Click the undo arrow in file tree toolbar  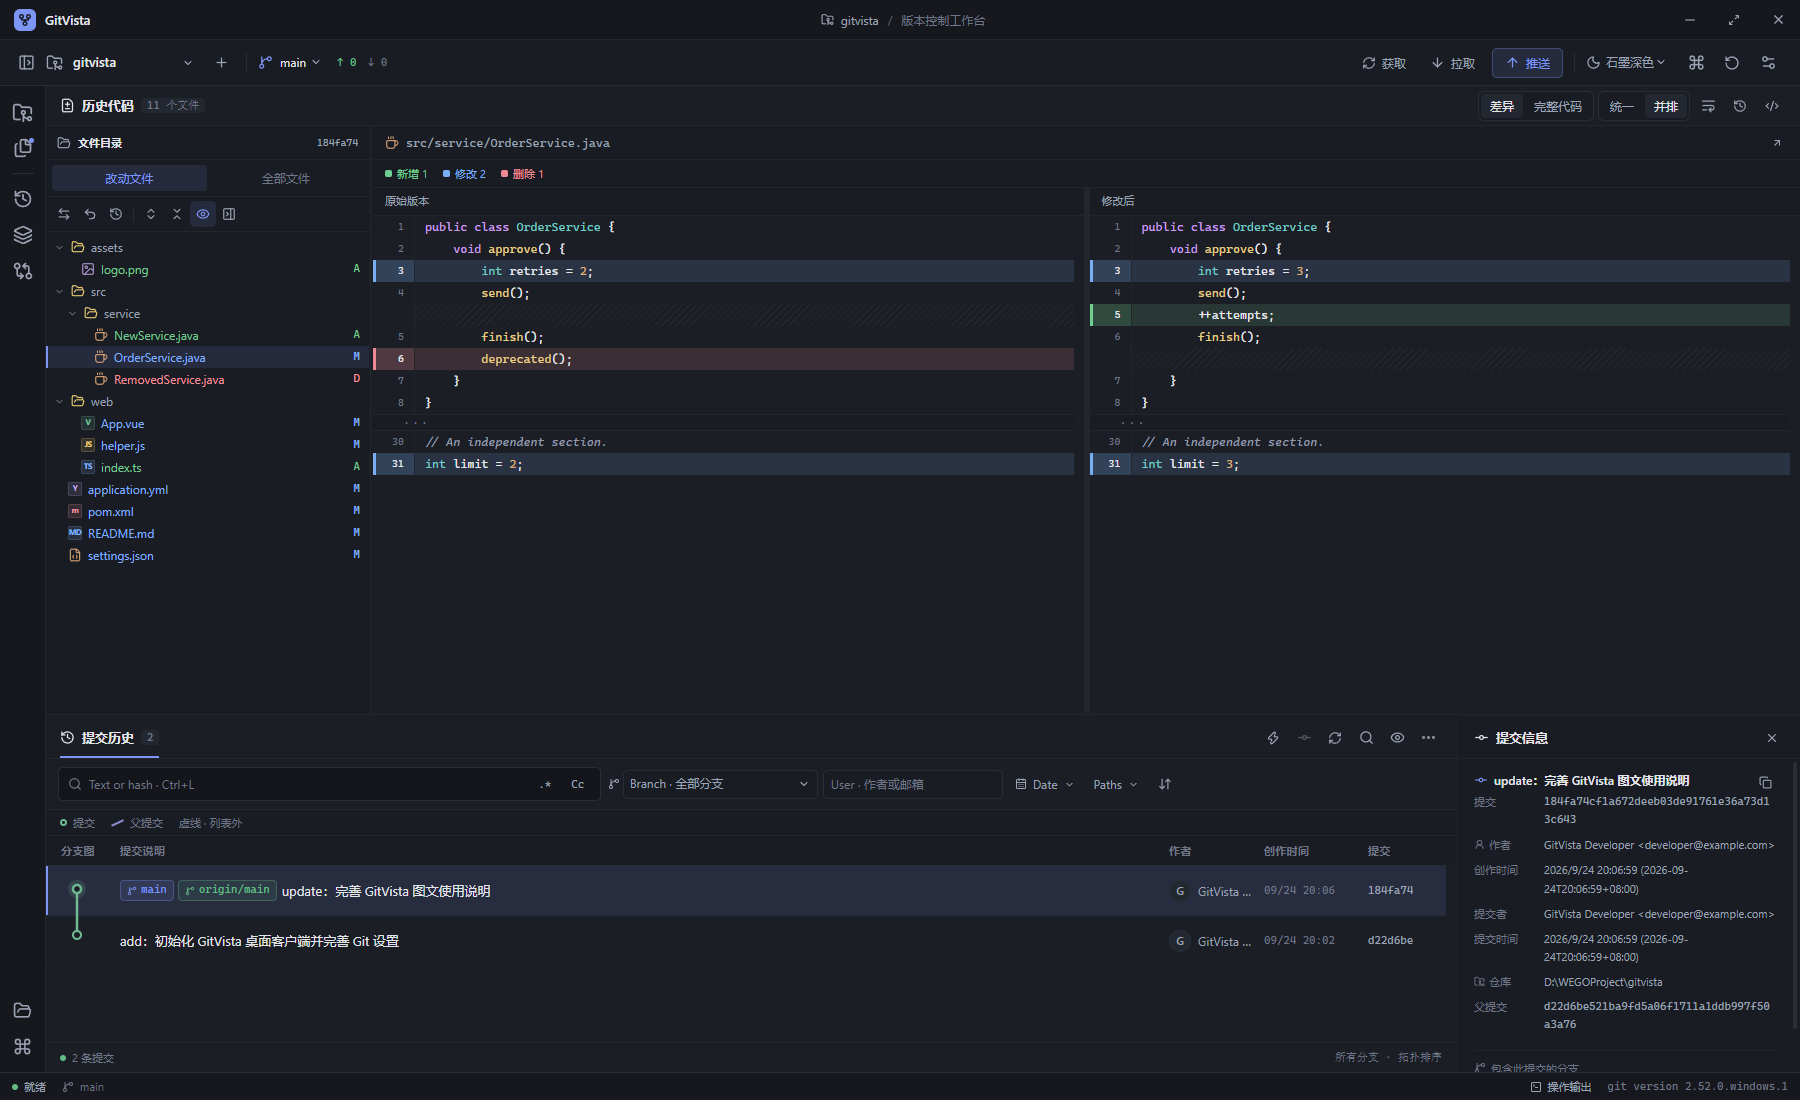click(90, 214)
